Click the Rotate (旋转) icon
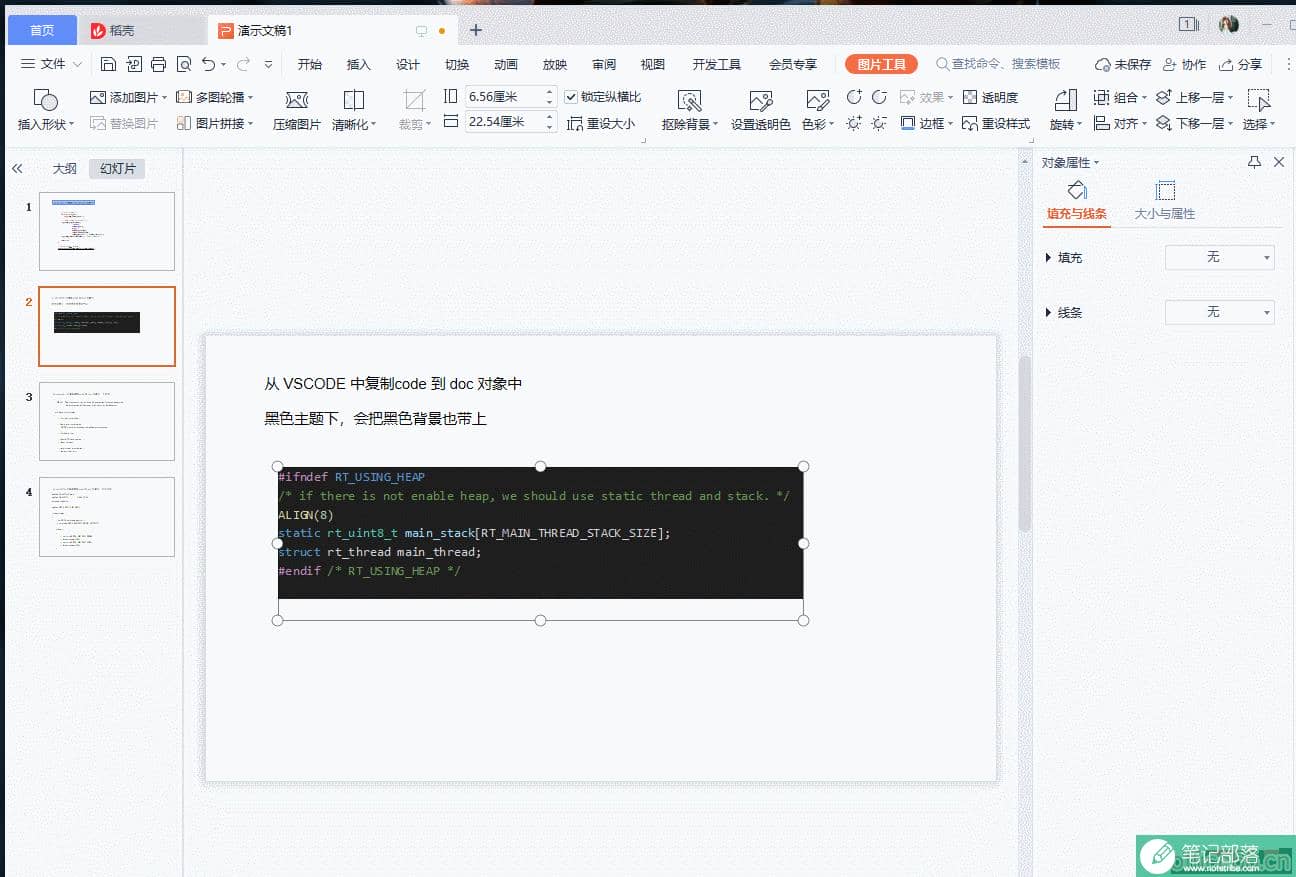Viewport: 1296px width, 877px height. (x=1066, y=100)
